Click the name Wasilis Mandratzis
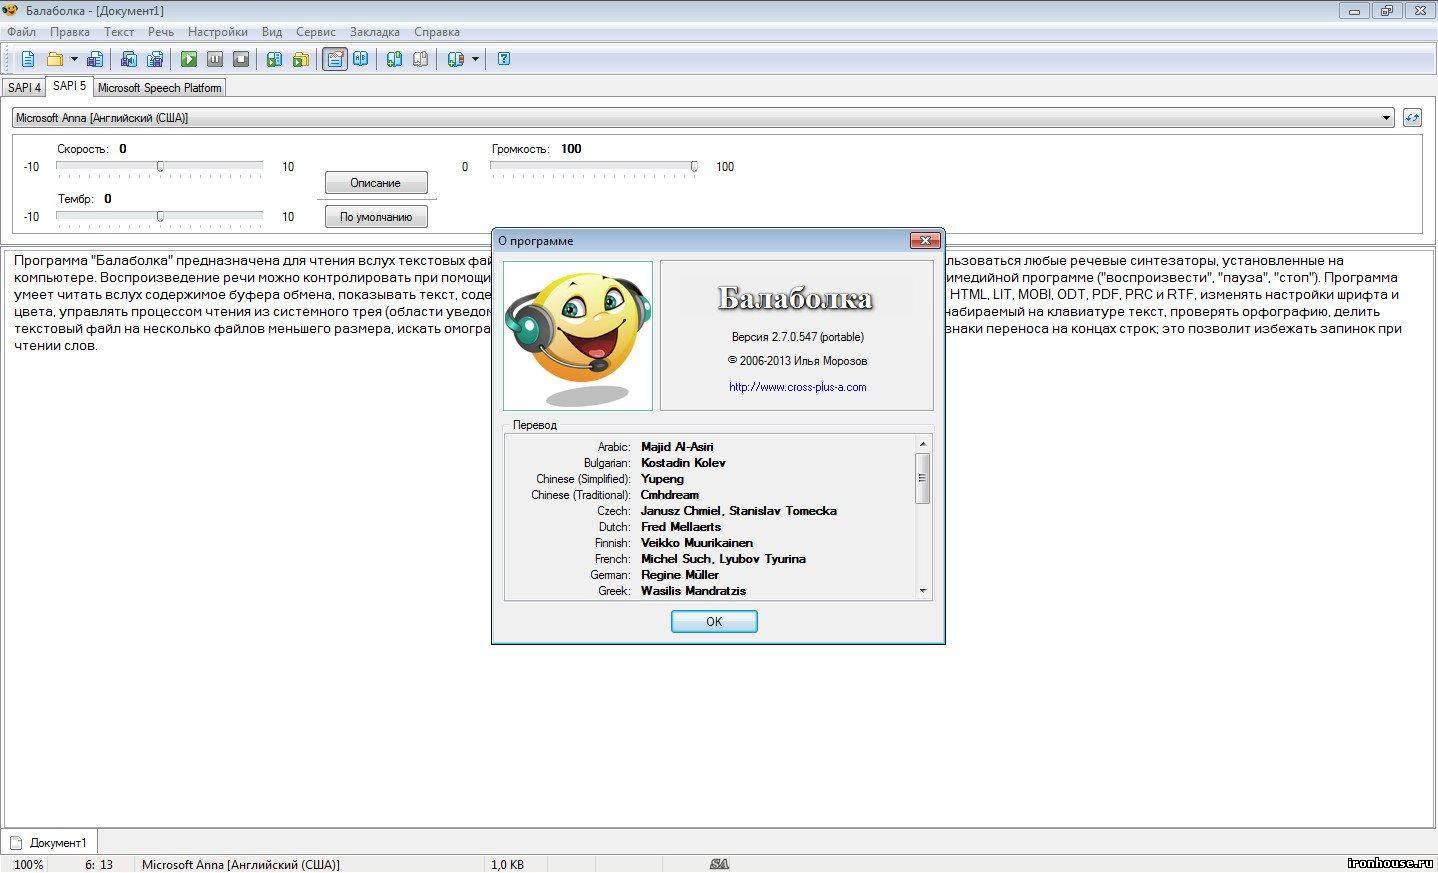 [x=693, y=591]
